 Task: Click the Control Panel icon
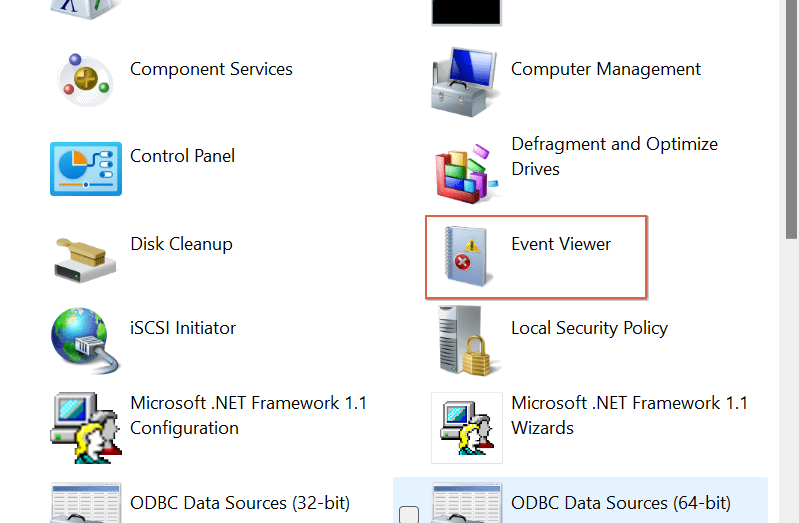pos(85,168)
